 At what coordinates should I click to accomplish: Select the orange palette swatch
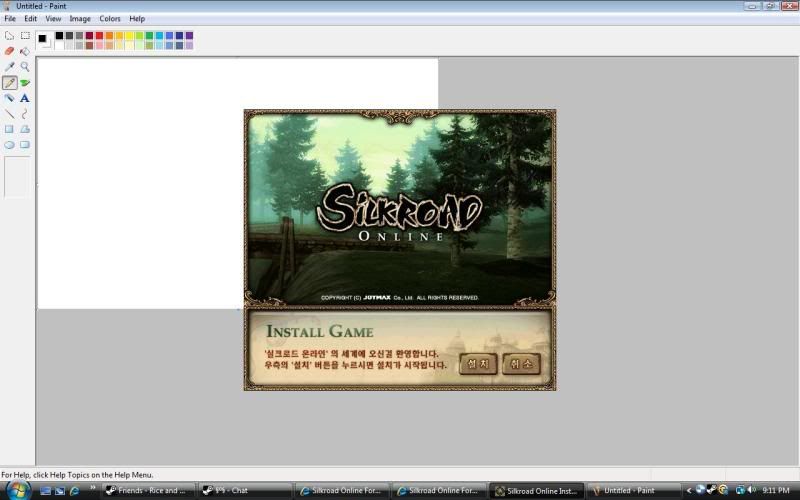coord(109,35)
